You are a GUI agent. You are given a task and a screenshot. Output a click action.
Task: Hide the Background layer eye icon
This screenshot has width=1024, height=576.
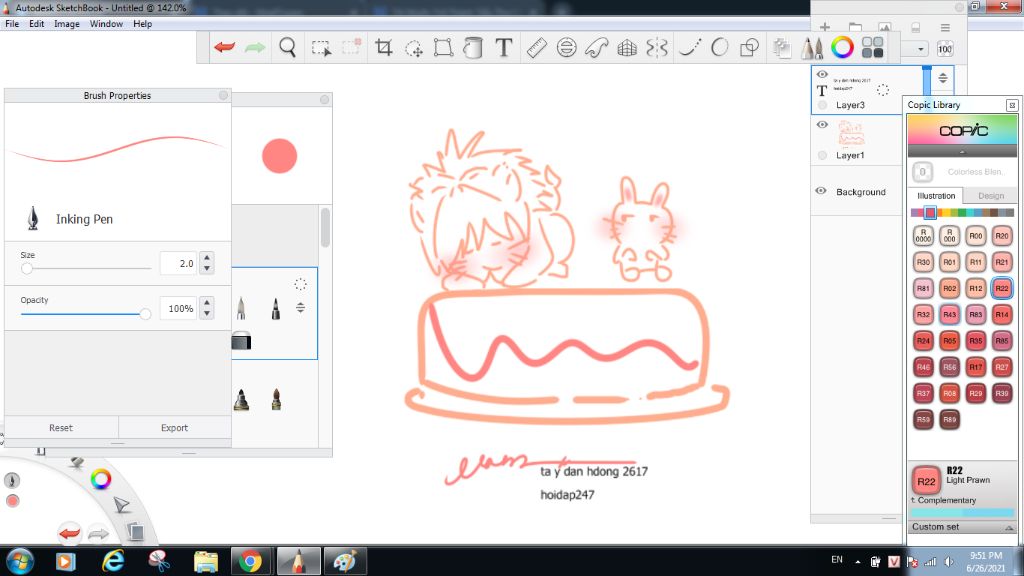pos(821,191)
